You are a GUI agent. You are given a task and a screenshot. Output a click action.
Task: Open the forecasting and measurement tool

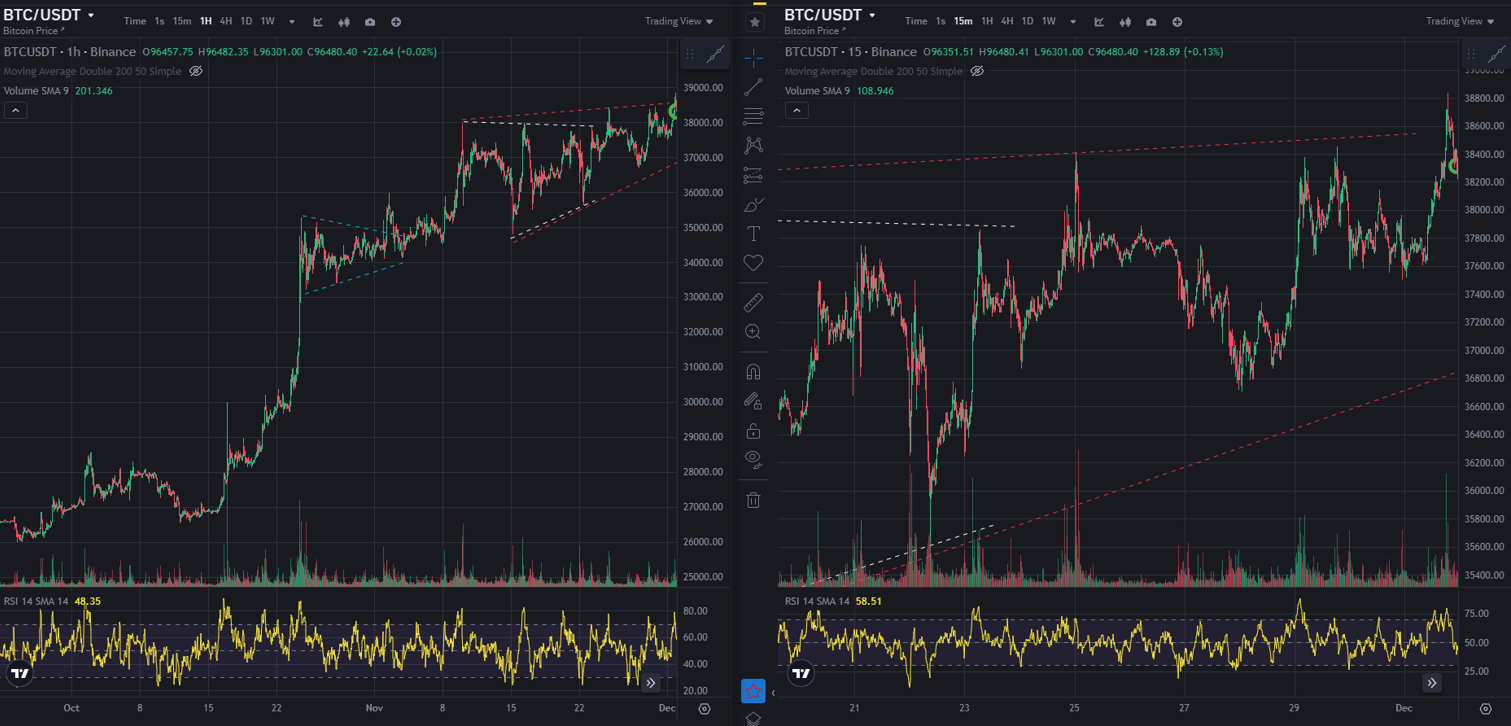753,175
